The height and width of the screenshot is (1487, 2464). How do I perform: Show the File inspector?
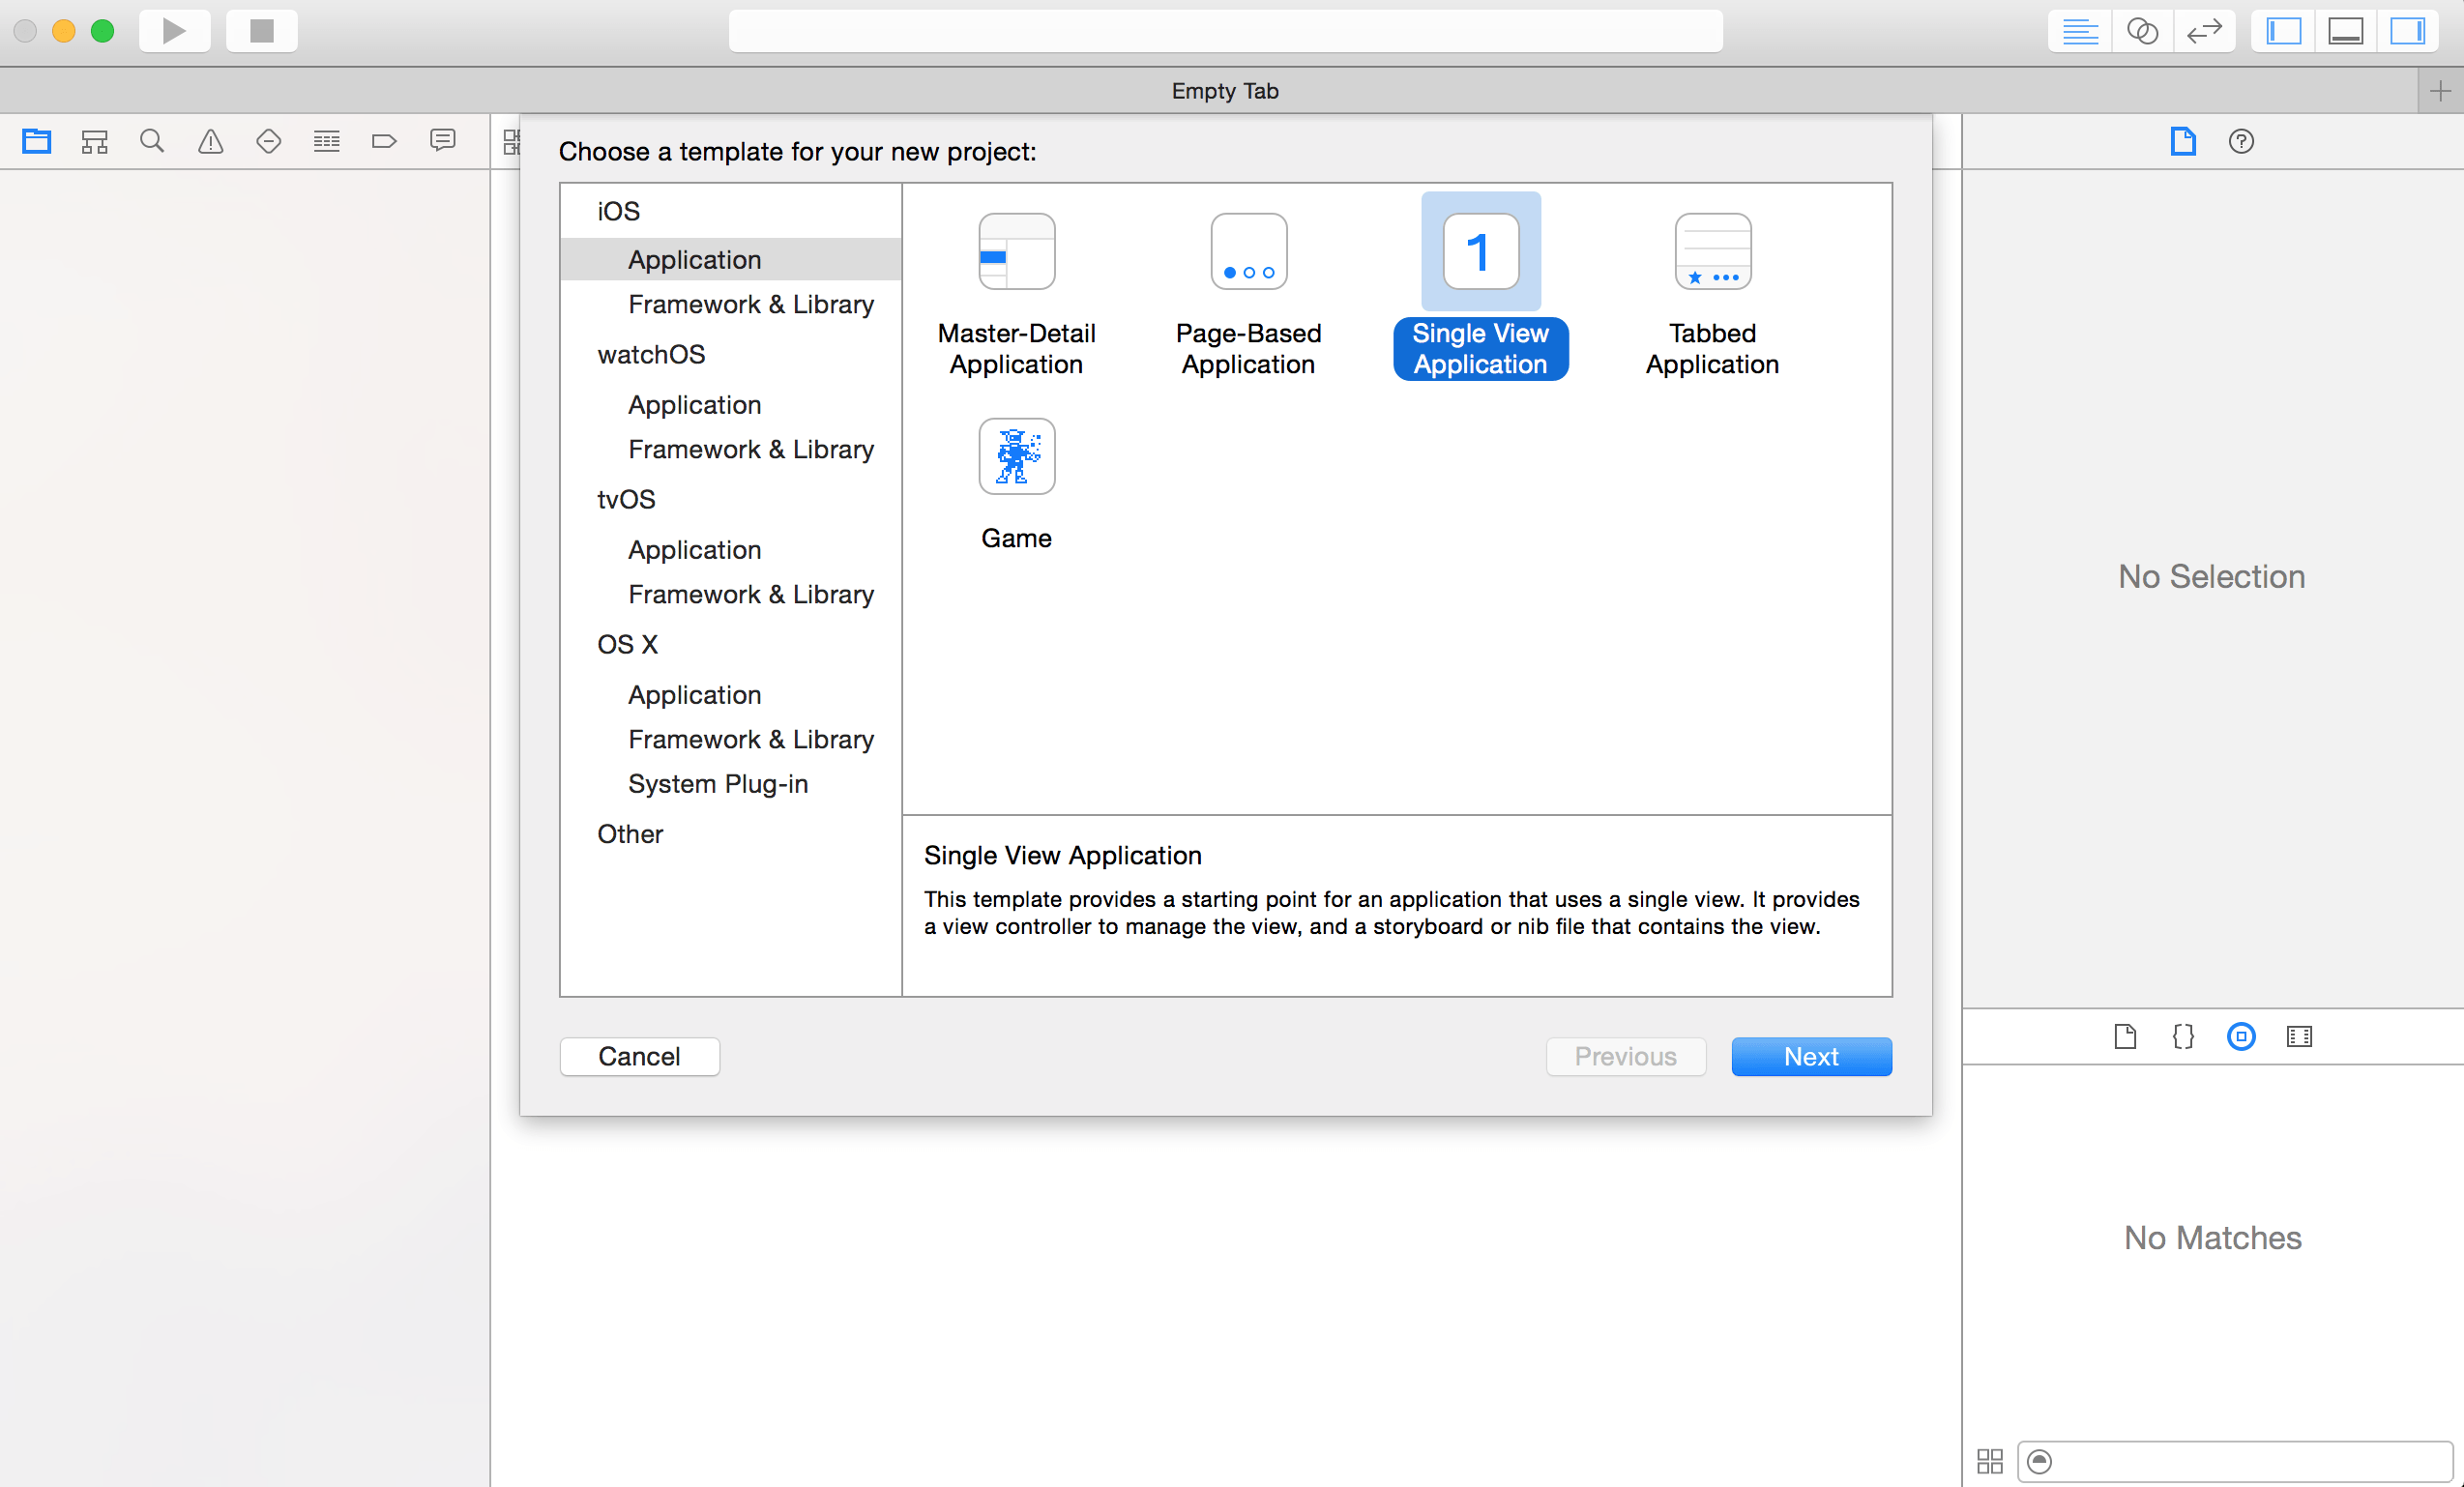click(x=2183, y=141)
